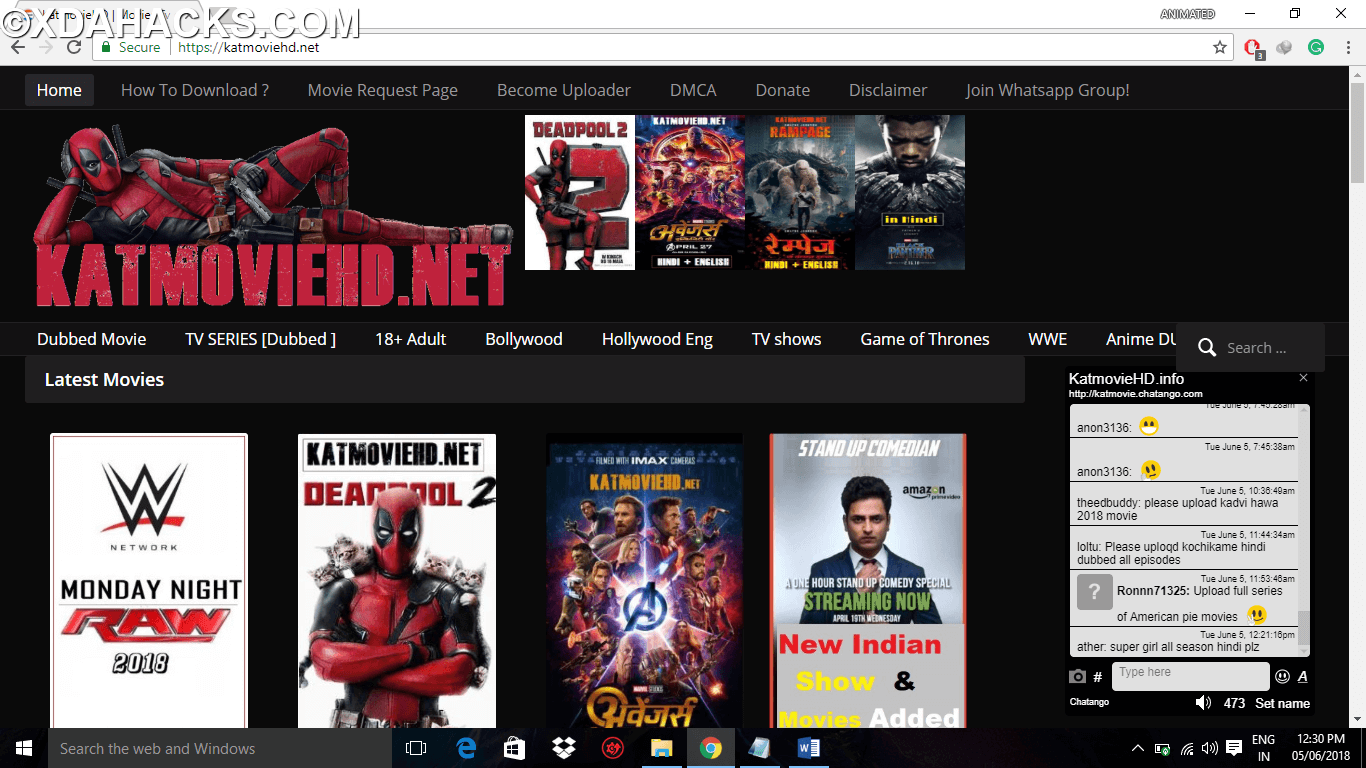Open the Game of Thrones category

tap(925, 339)
